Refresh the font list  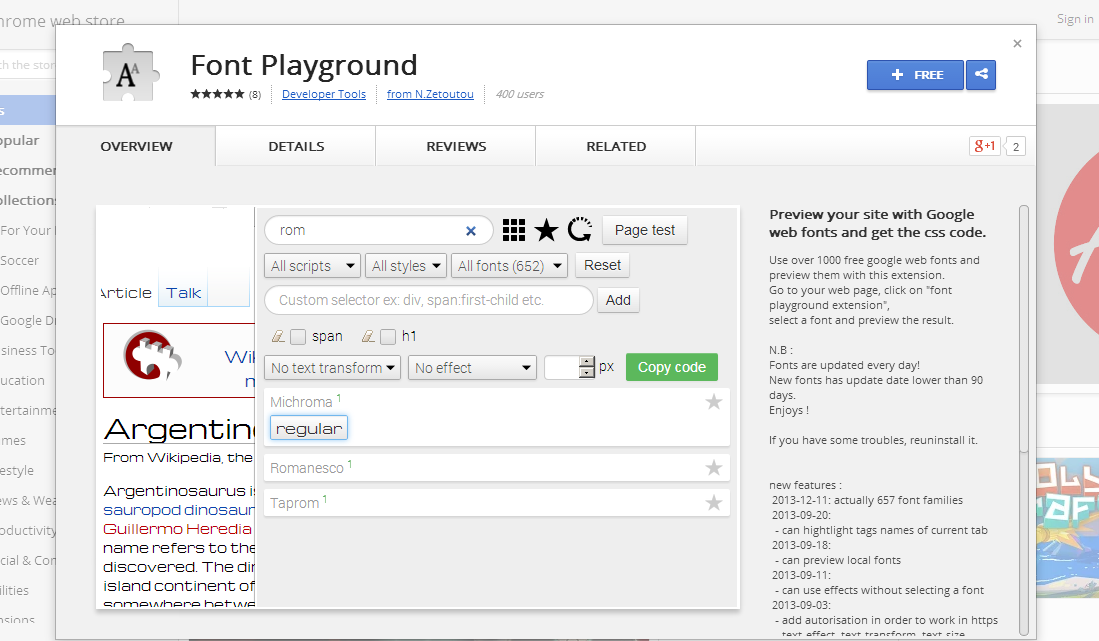click(x=580, y=229)
